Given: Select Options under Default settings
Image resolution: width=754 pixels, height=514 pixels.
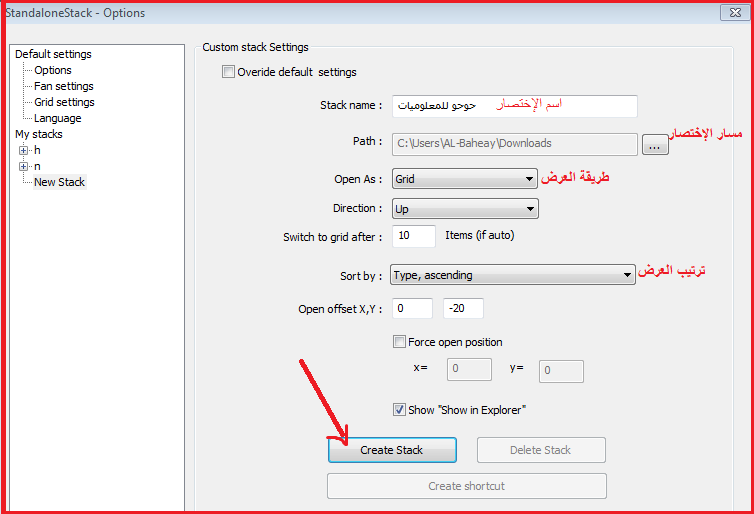Looking at the screenshot, I should coord(52,70).
